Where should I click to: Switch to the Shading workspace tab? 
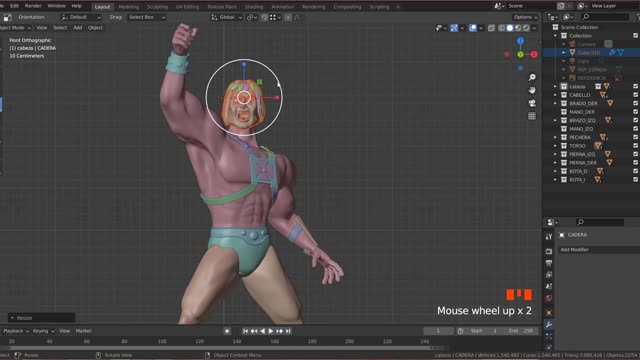coord(254,7)
